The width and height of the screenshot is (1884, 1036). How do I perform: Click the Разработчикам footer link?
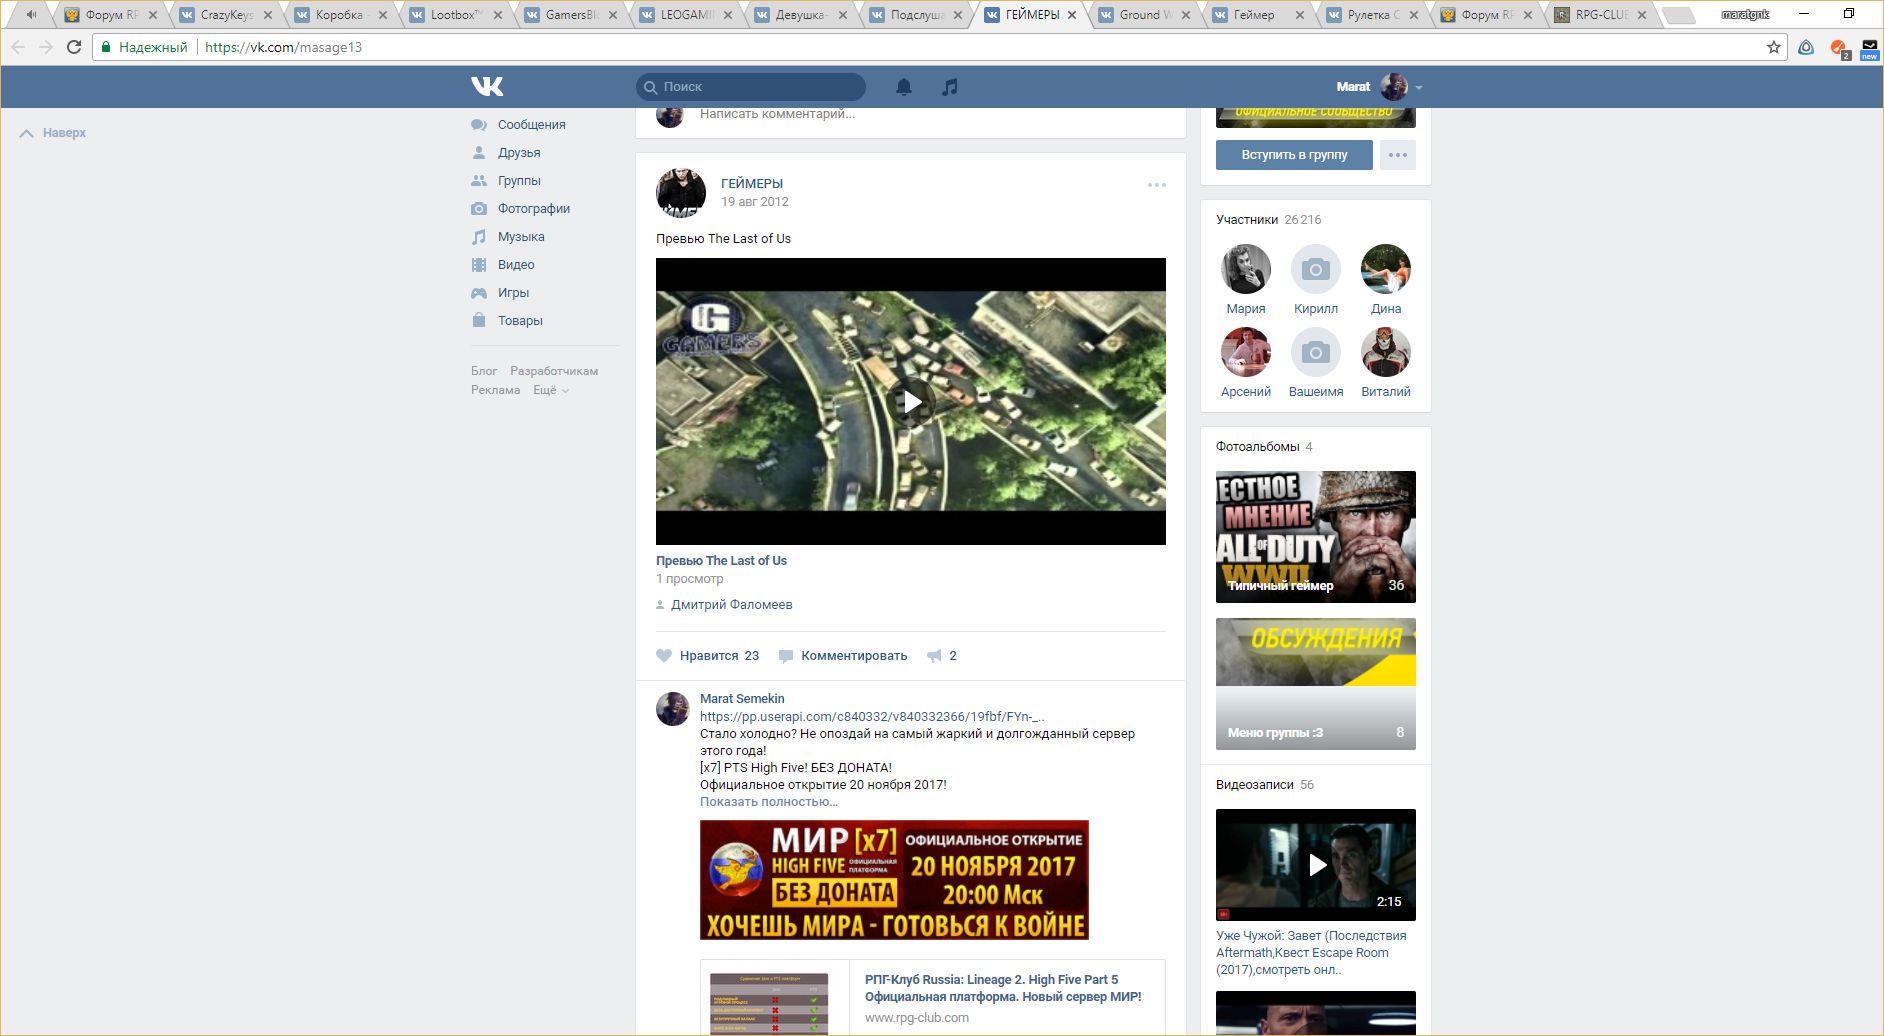pyautogui.click(x=554, y=371)
